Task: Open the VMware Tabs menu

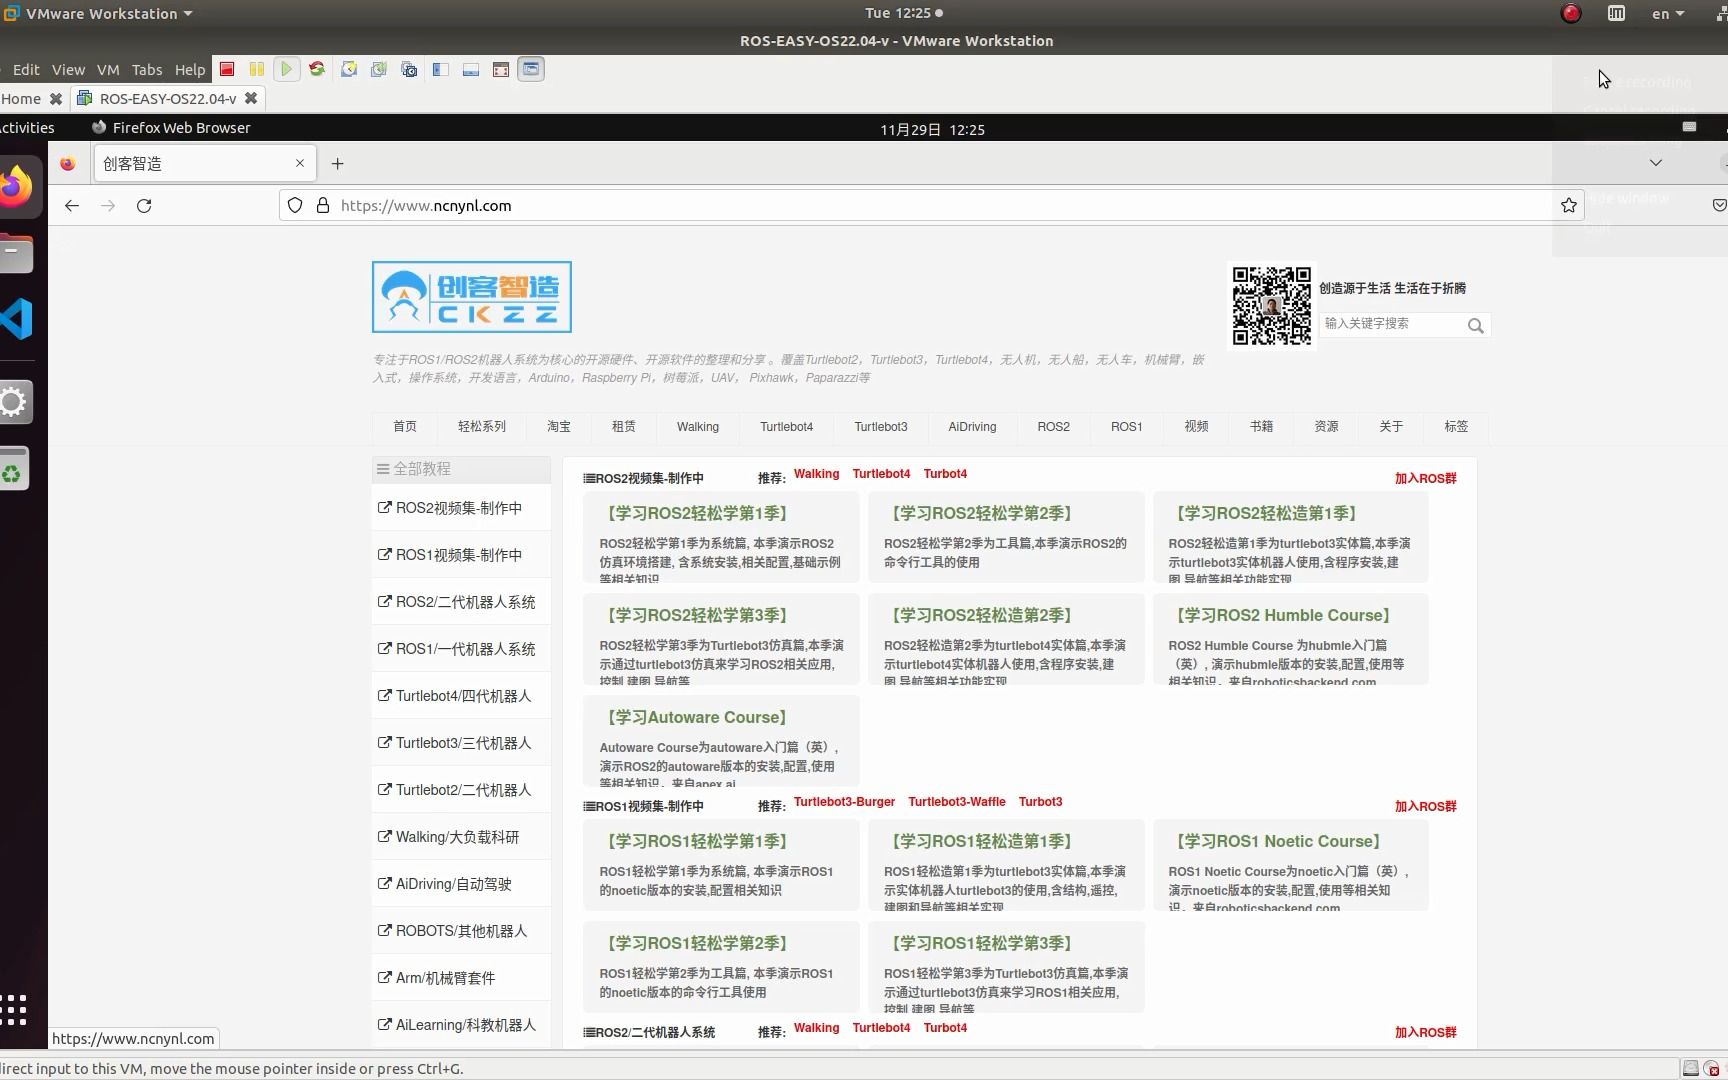Action: tap(147, 69)
